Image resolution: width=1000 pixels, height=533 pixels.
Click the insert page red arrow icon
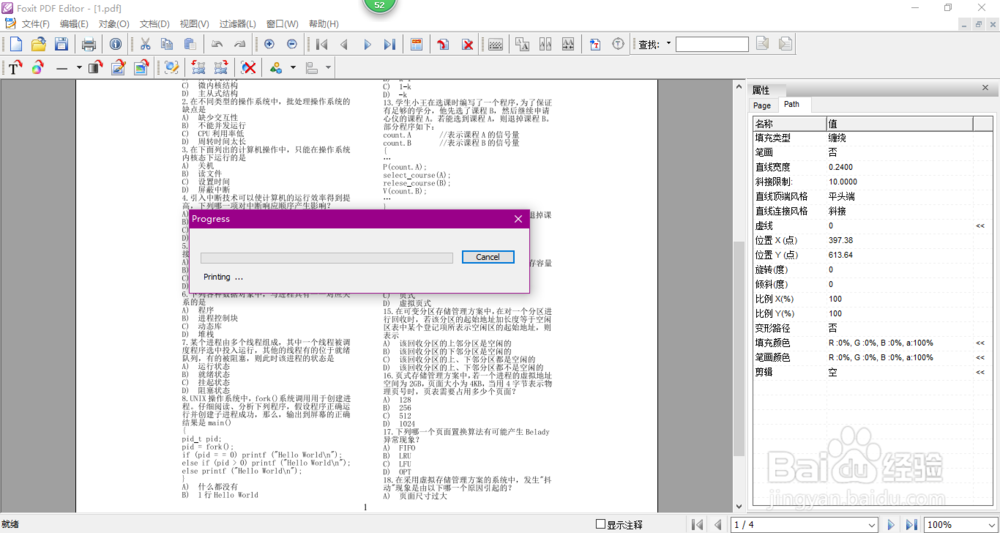(x=444, y=44)
